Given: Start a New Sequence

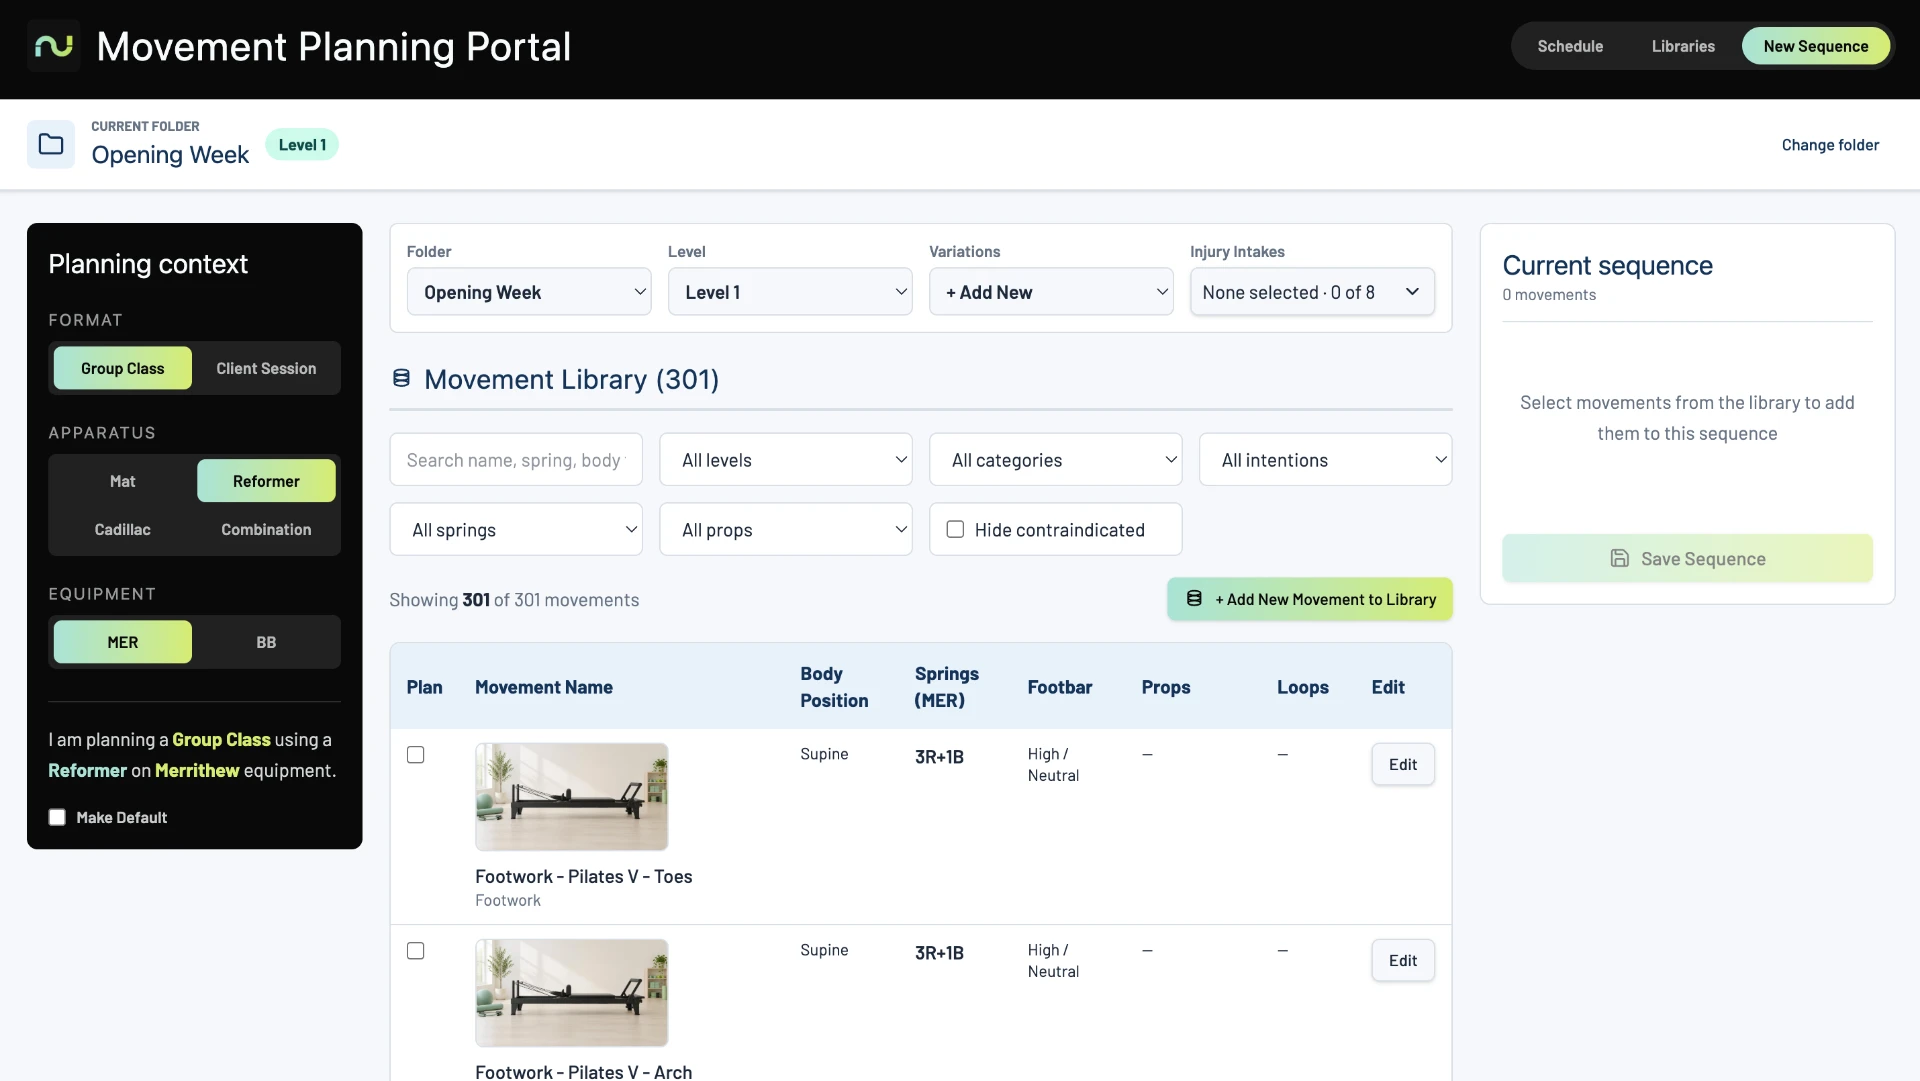Looking at the screenshot, I should [1816, 46].
